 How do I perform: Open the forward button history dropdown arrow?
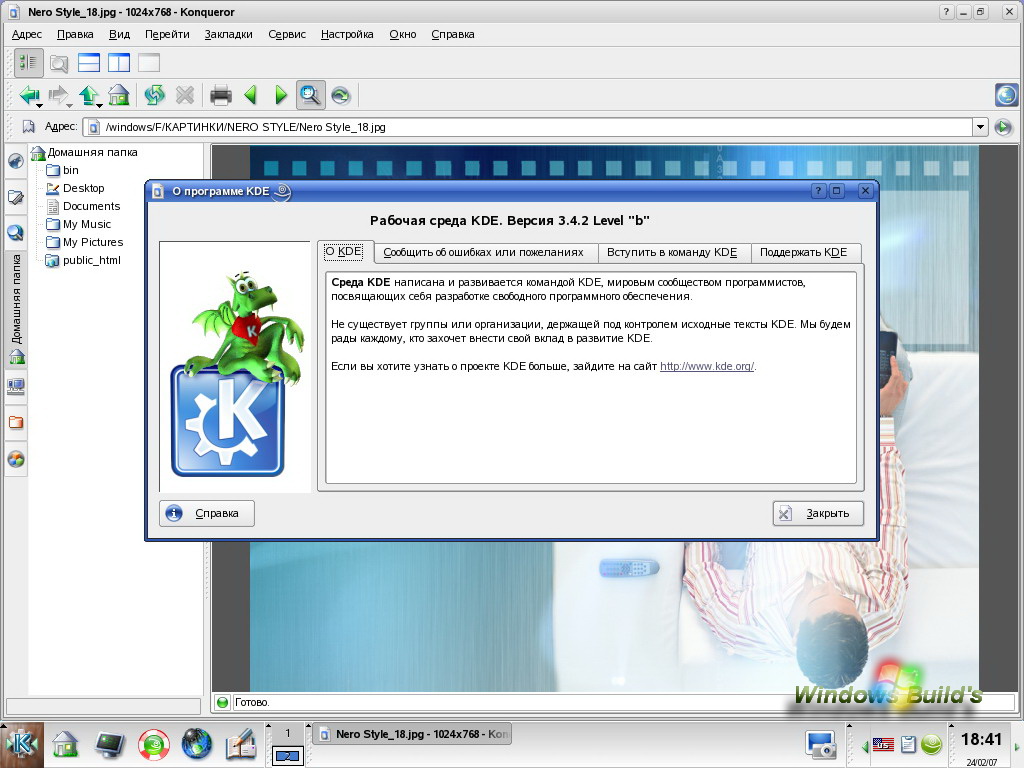pos(70,105)
